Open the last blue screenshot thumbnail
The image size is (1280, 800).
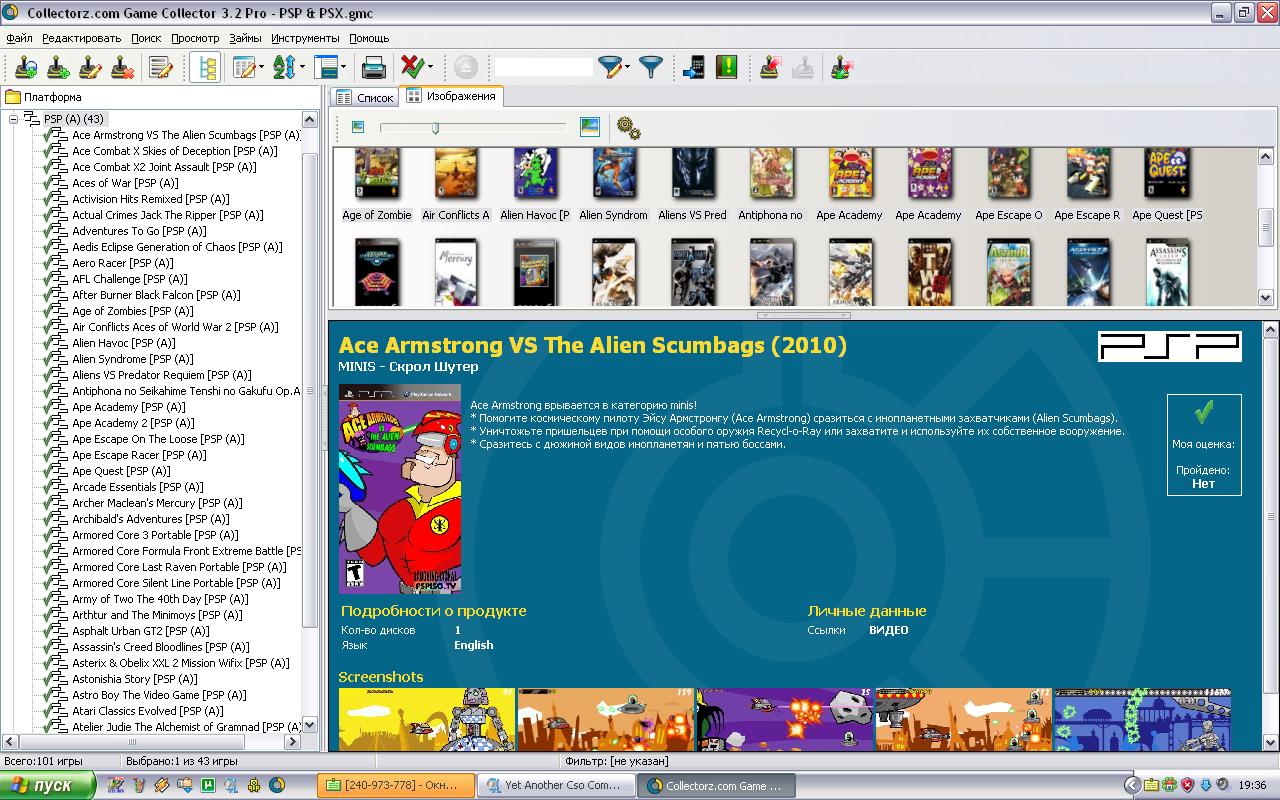[x=1143, y=719]
